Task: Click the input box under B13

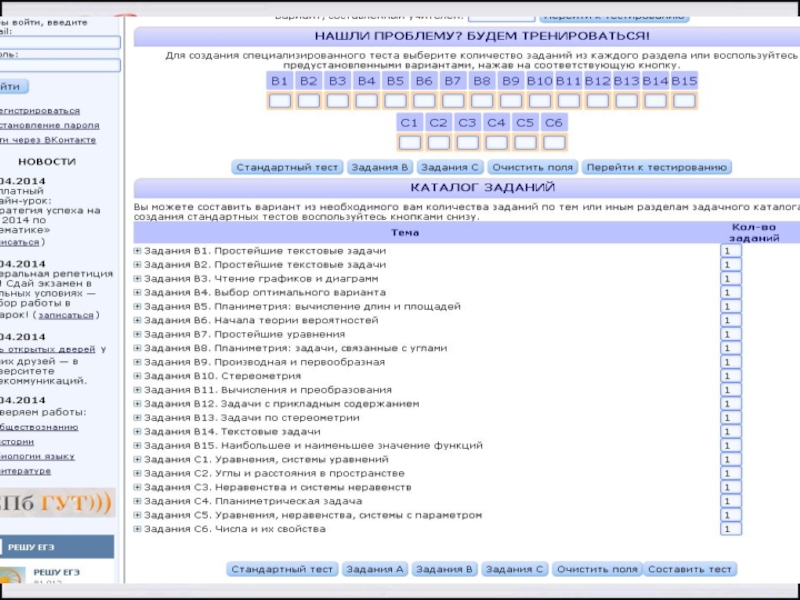Action: [627, 101]
